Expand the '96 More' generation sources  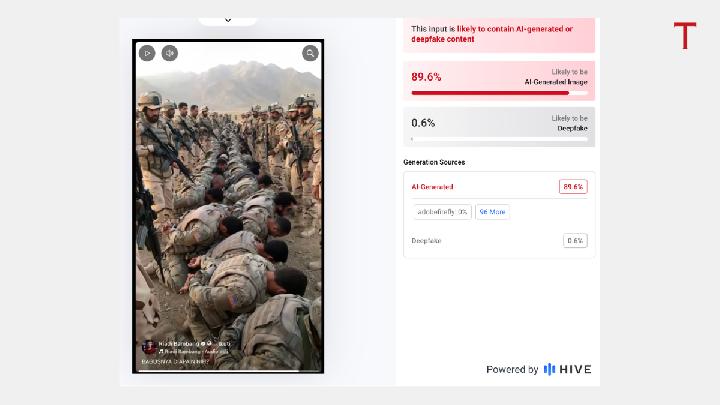492,212
